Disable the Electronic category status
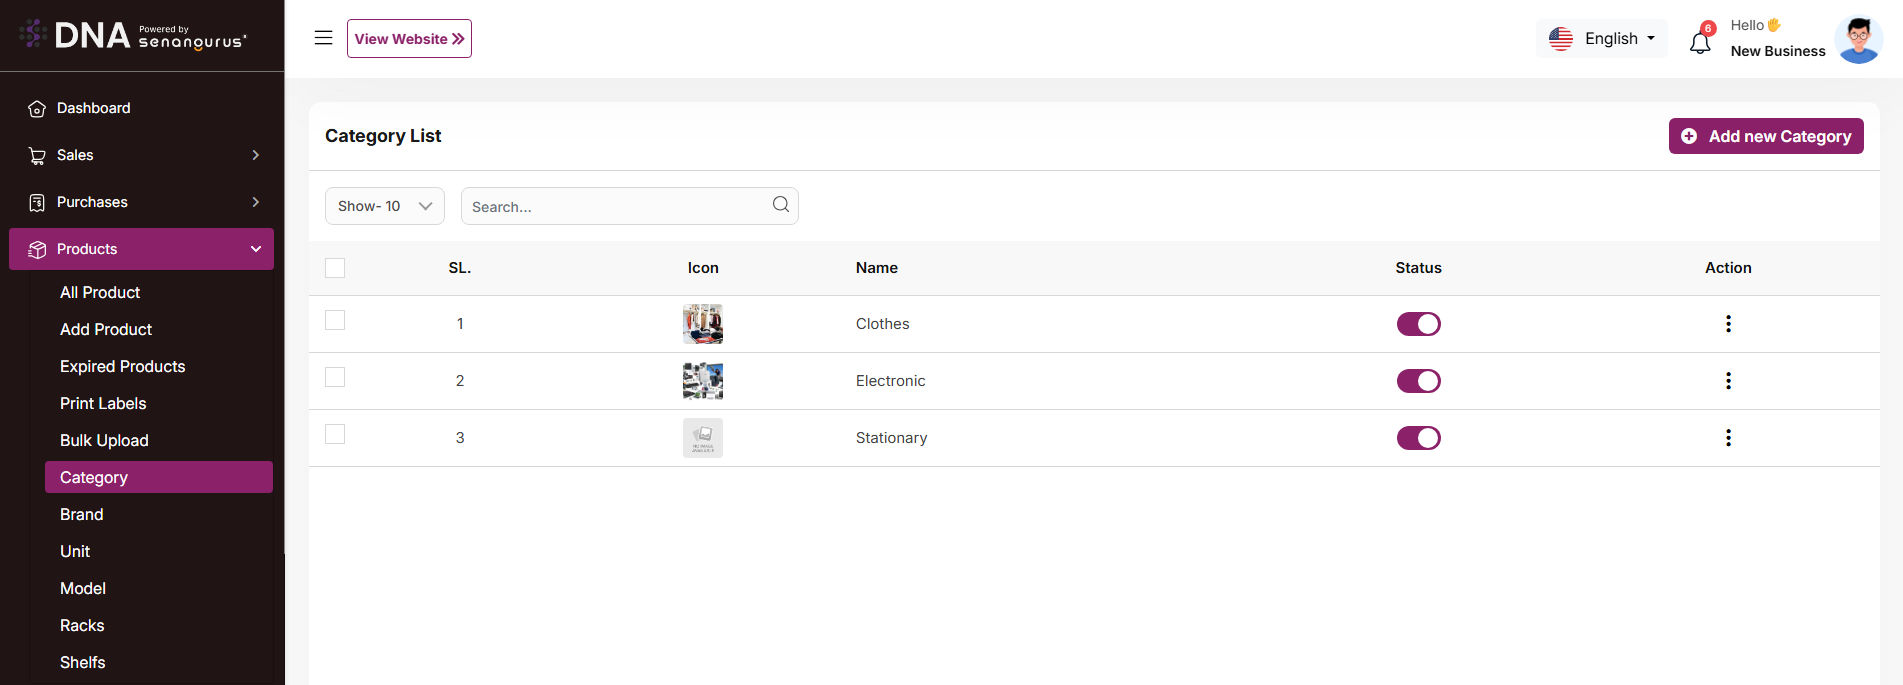This screenshot has width=1903, height=685. click(1418, 381)
